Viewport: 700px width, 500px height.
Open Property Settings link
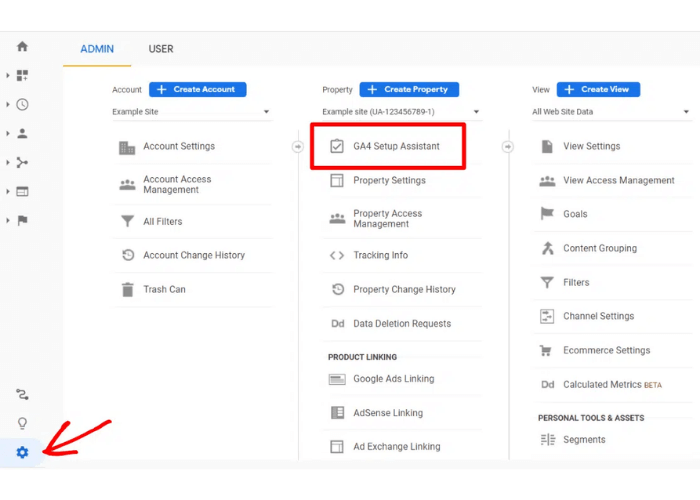[x=389, y=180]
